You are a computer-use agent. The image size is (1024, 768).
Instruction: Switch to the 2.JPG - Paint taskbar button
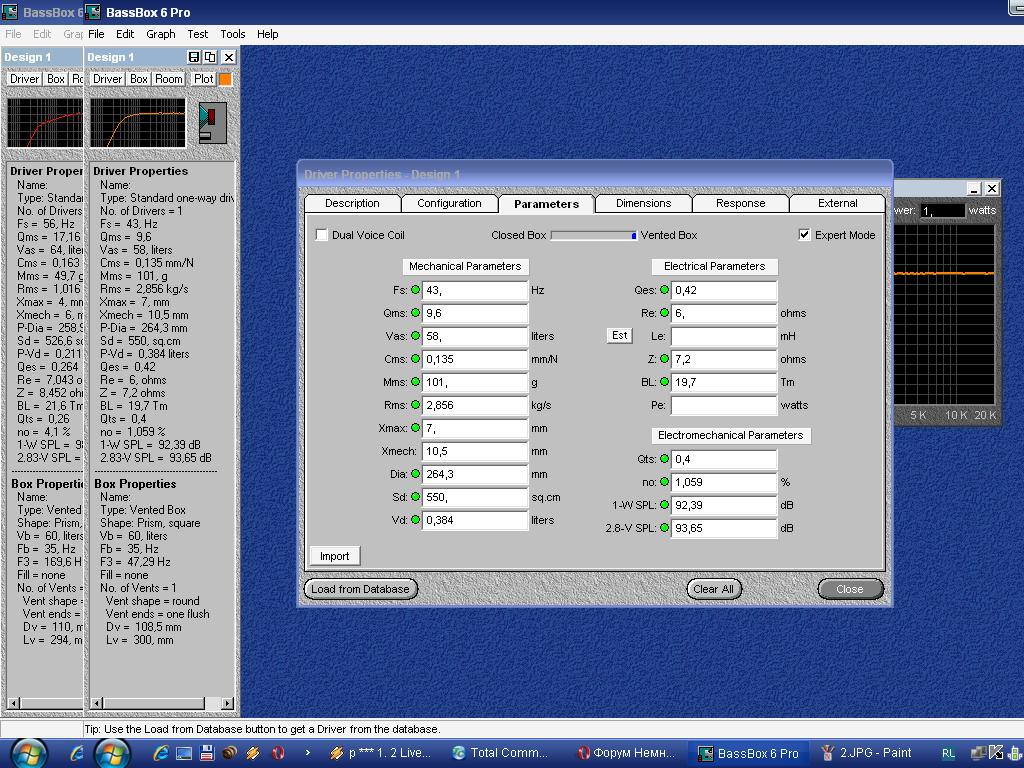point(865,753)
